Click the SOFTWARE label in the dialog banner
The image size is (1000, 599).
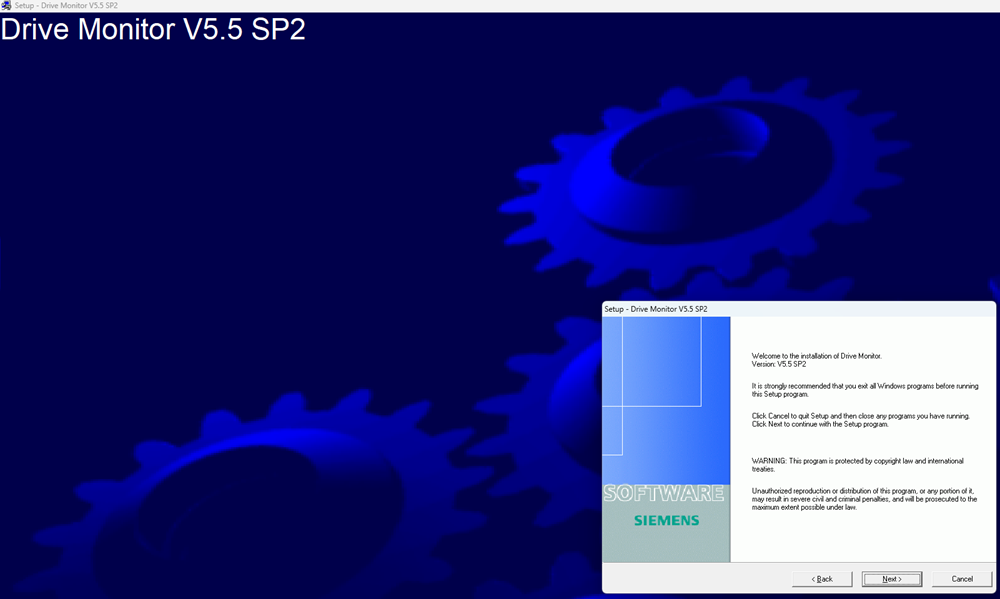point(664,493)
